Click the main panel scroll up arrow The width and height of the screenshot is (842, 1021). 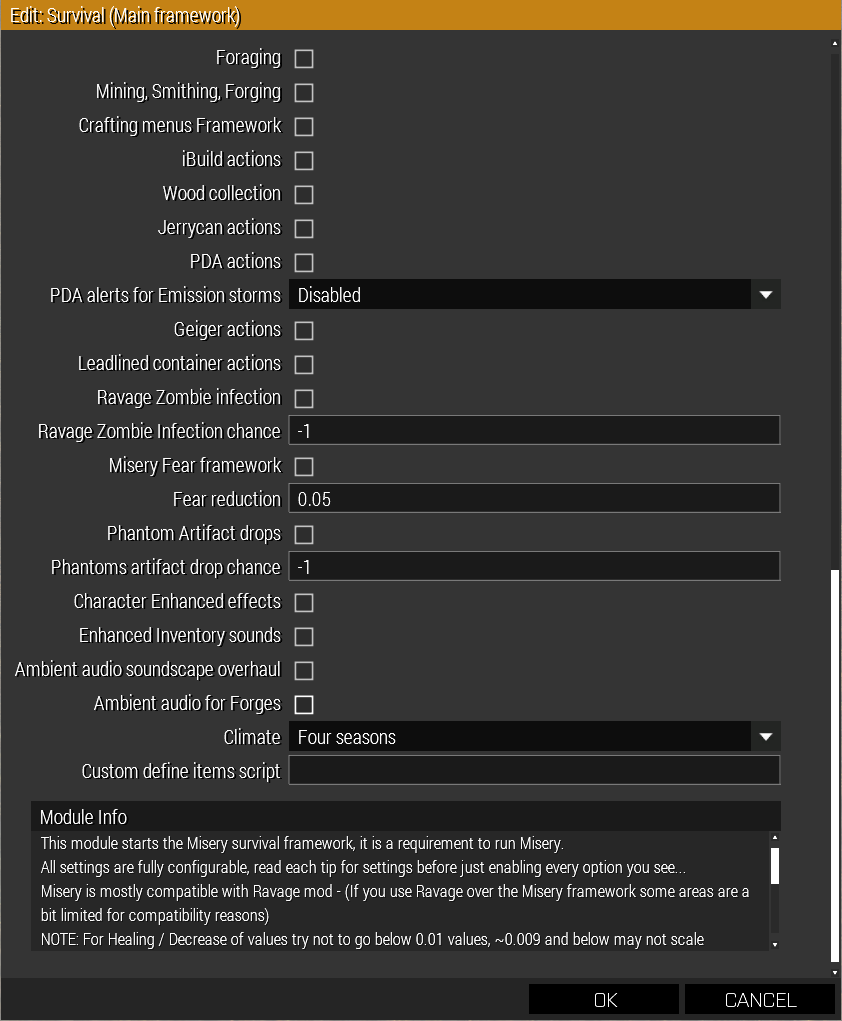click(x=836, y=43)
